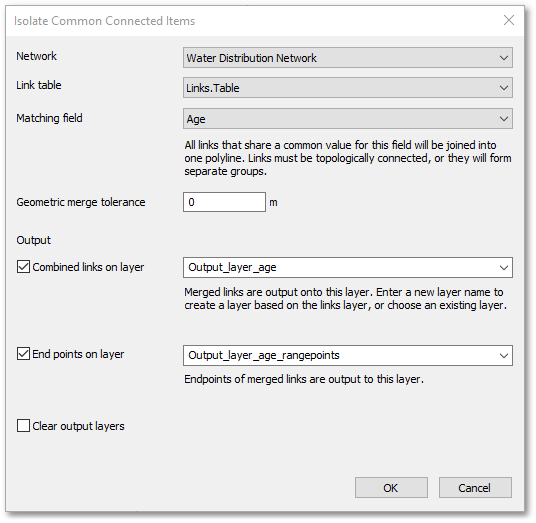Expand the Matching field dropdown
536x523 pixels.
pyautogui.click(x=348, y=119)
